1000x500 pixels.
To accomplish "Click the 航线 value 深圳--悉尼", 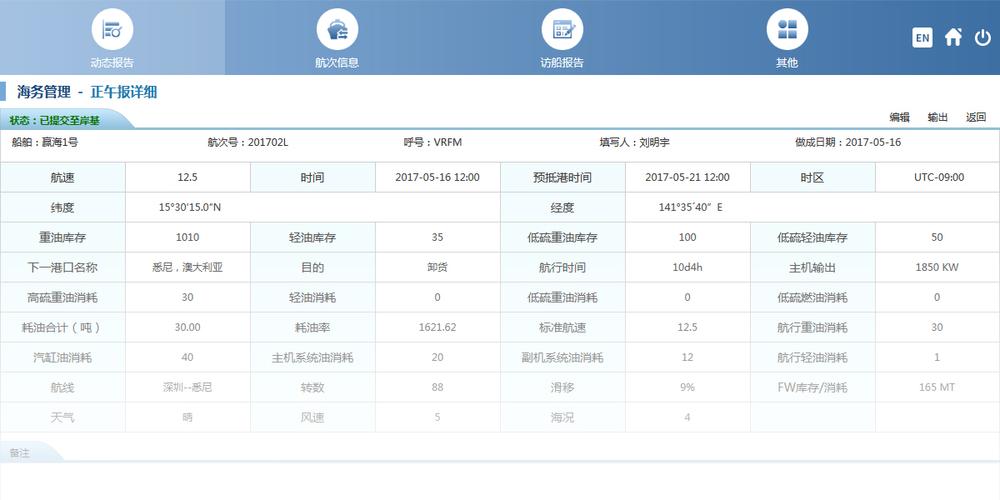I will pos(188,387).
